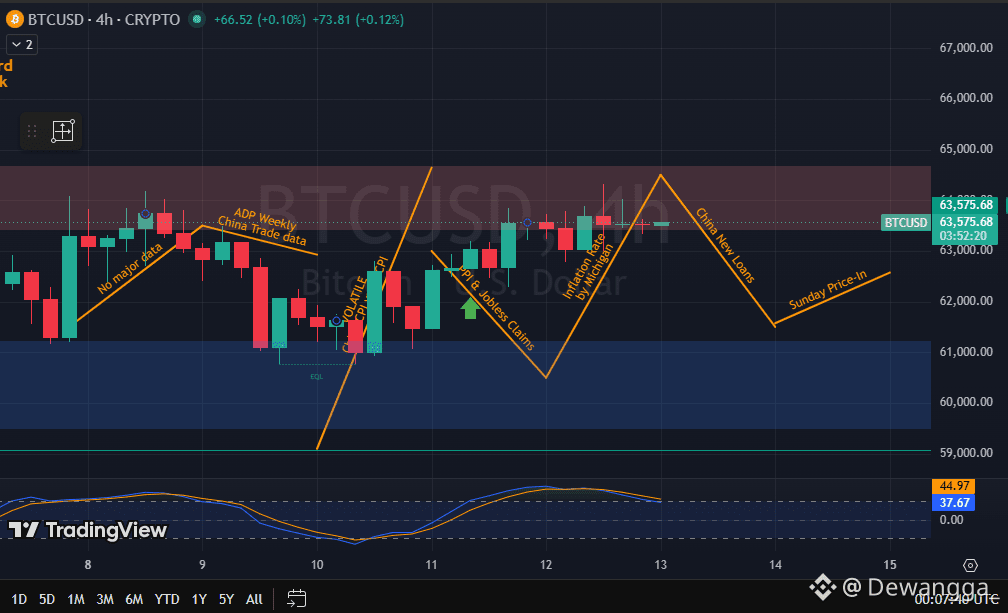Click the green up arrow marker on chart
Image resolution: width=1008 pixels, height=613 pixels.
point(471,308)
